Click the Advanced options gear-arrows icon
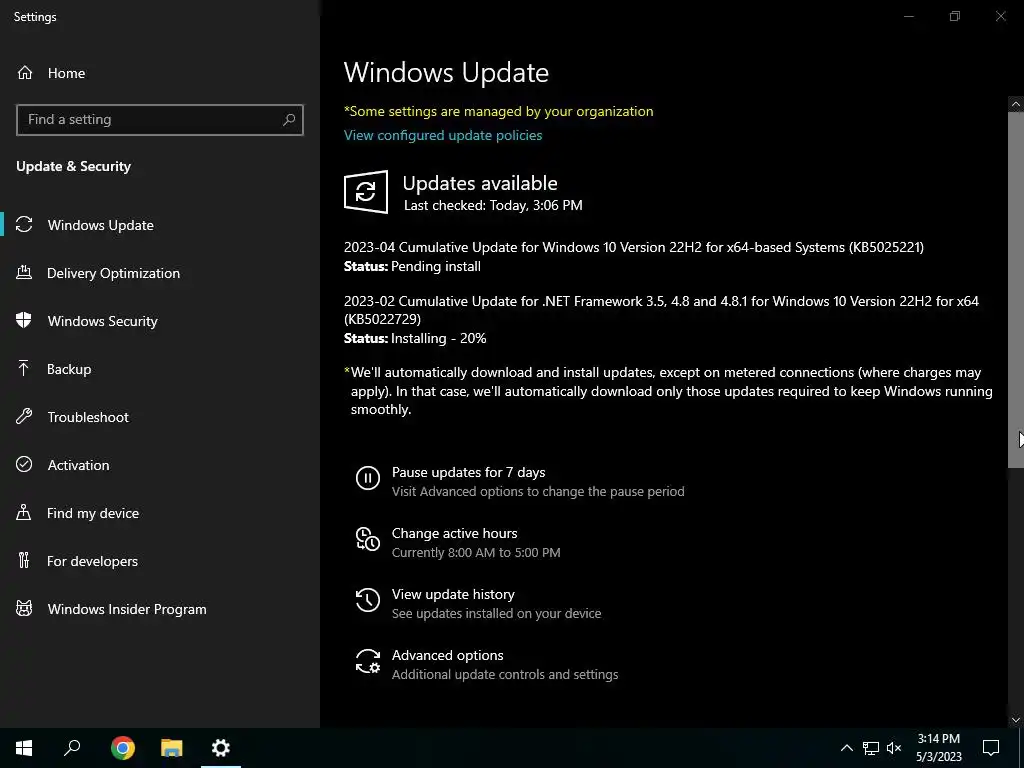This screenshot has height=768, width=1024. 368,661
